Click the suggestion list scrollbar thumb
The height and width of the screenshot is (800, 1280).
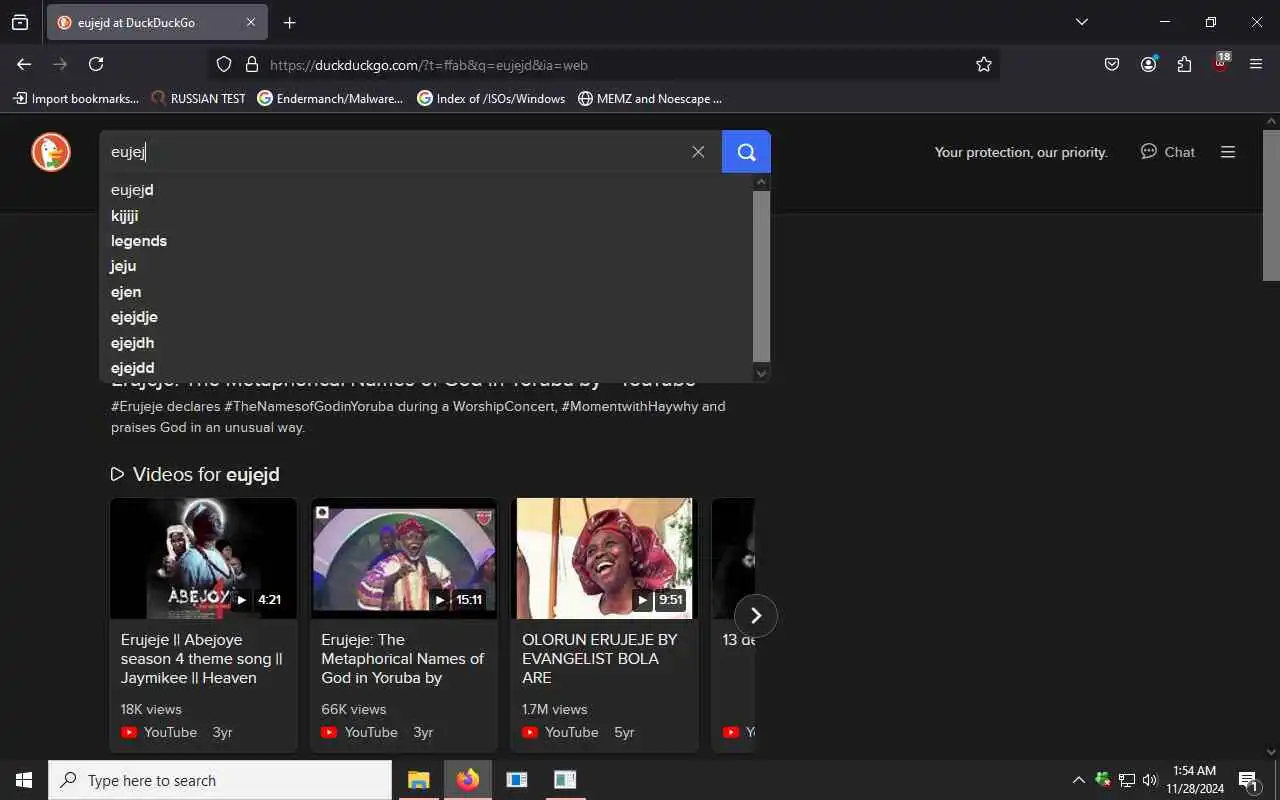pyautogui.click(x=762, y=275)
